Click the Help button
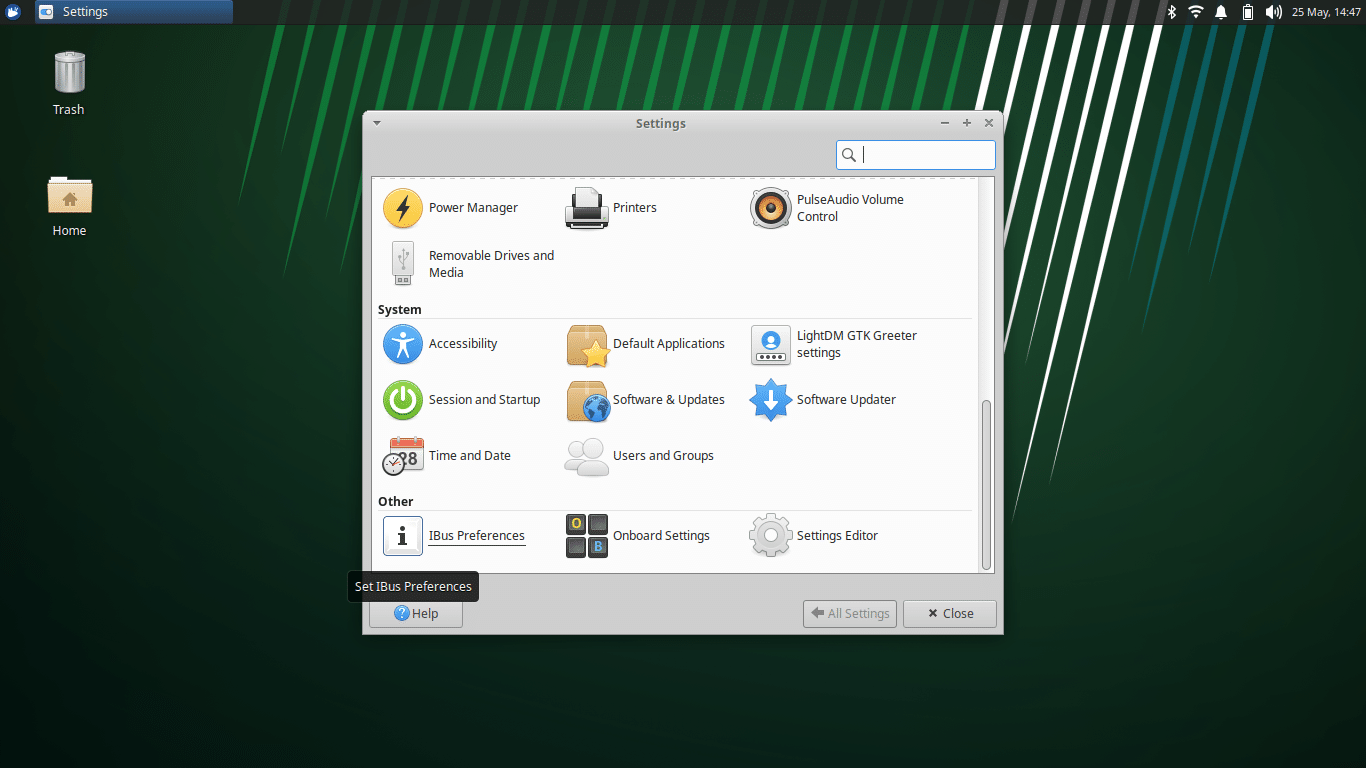 click(x=416, y=614)
